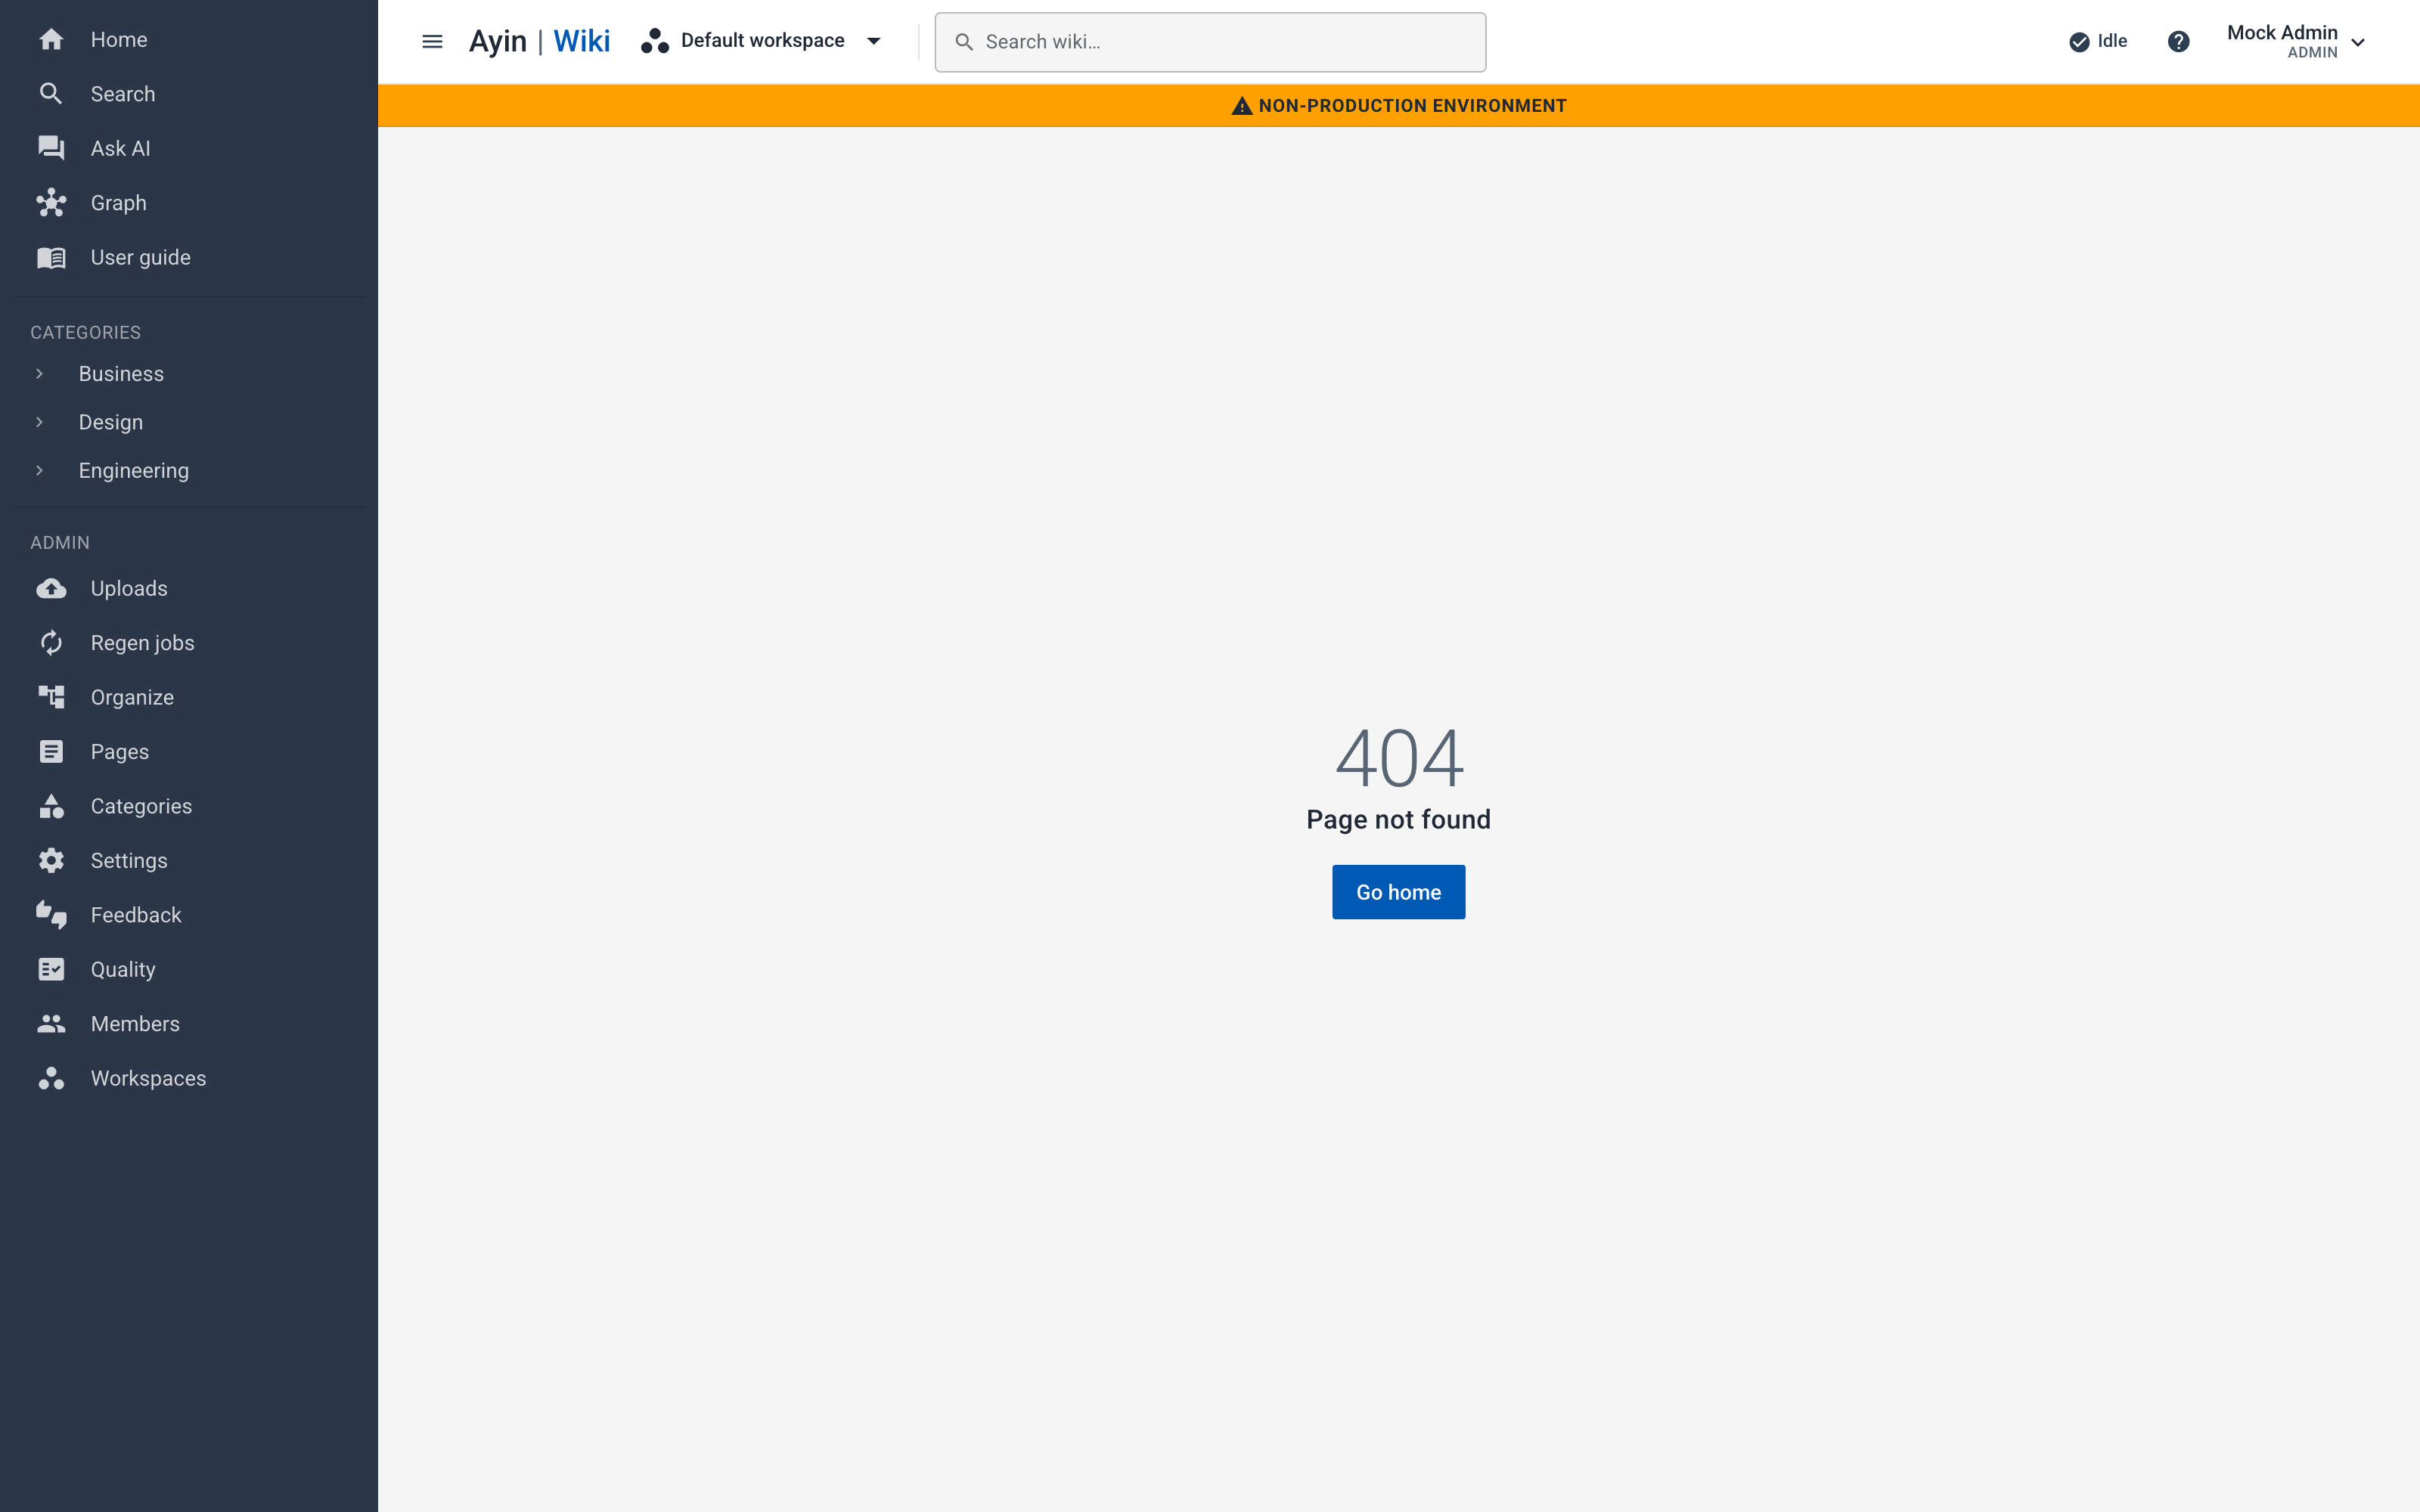Click the Search magnifier icon in sidebar
Screen dimensions: 2420x1512
pyautogui.click(x=51, y=94)
